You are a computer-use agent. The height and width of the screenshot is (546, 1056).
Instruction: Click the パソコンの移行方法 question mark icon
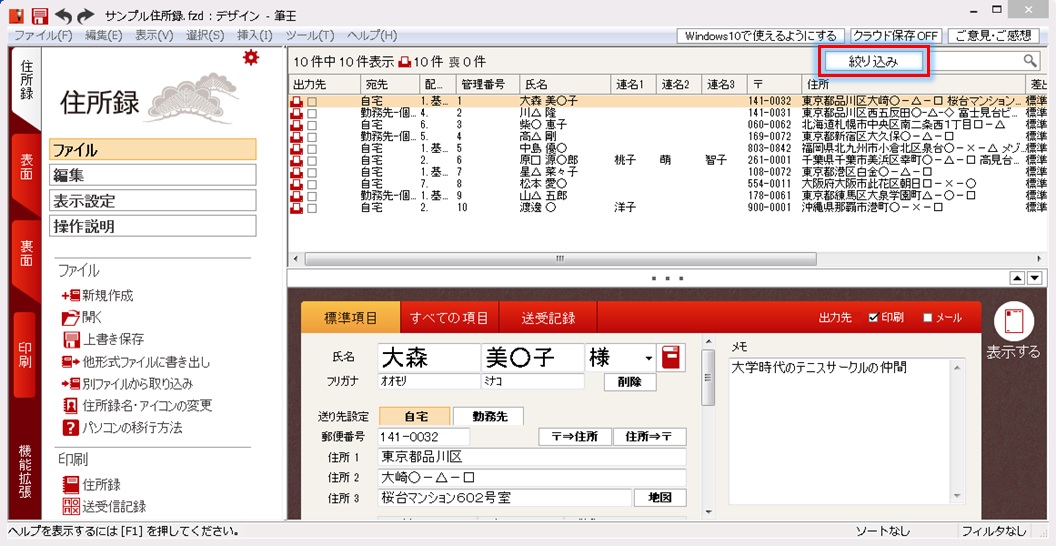coord(70,428)
